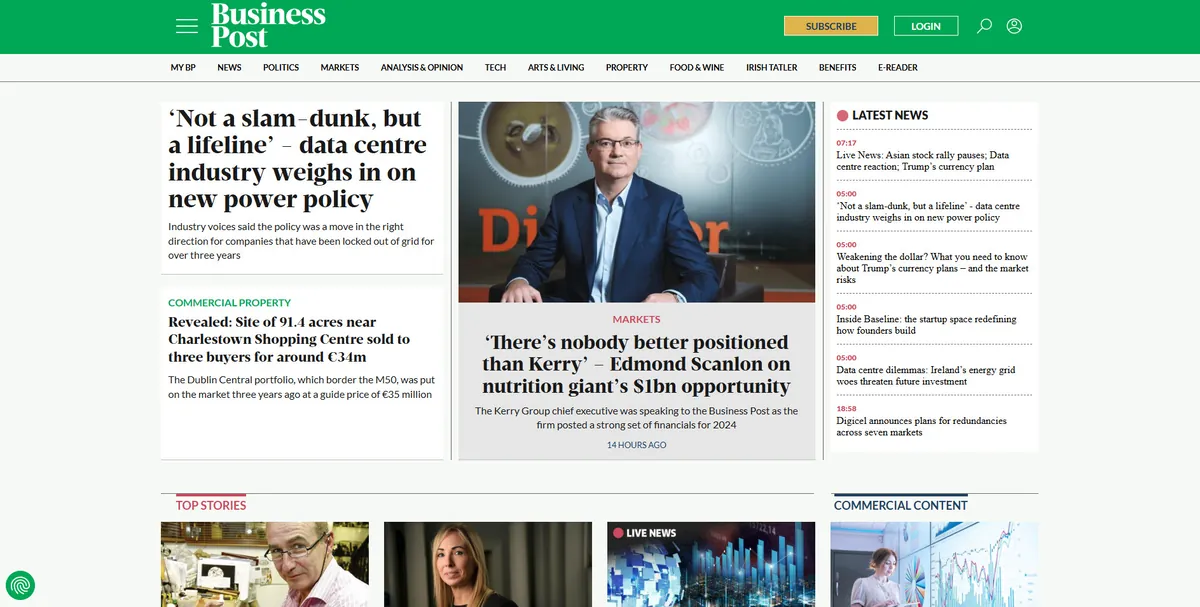1200x607 pixels.
Task: Click the '14 HOURS AGO' timestamp
Action: [637, 445]
